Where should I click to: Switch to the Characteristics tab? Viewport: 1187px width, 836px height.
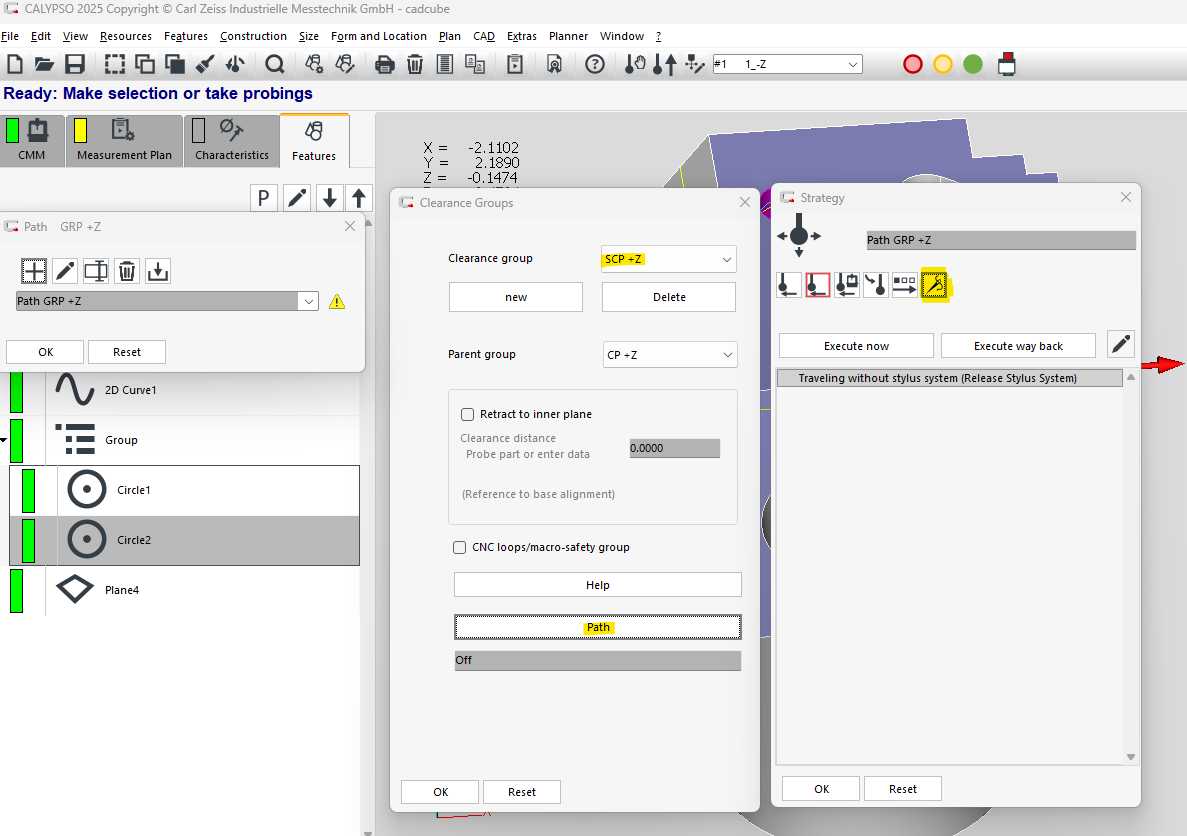point(231,141)
